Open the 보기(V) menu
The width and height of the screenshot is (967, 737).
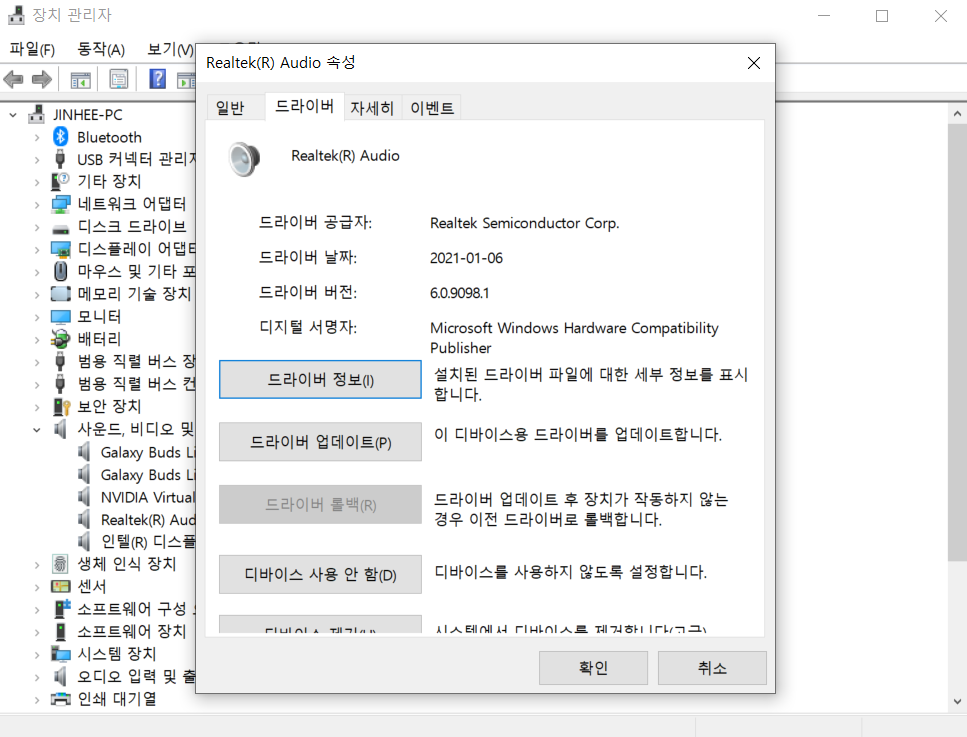click(170, 49)
